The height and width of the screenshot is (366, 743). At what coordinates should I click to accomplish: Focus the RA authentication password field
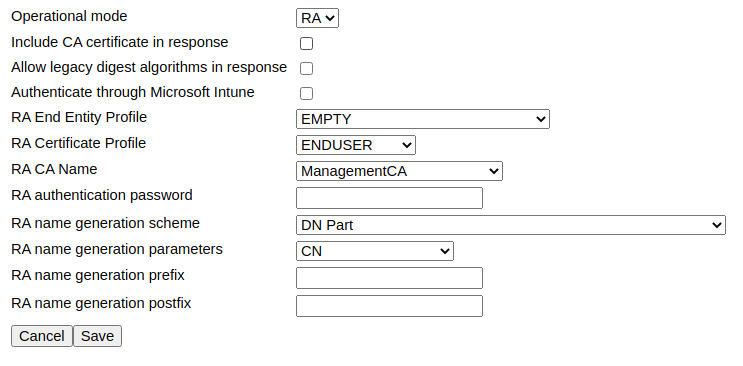click(x=389, y=198)
